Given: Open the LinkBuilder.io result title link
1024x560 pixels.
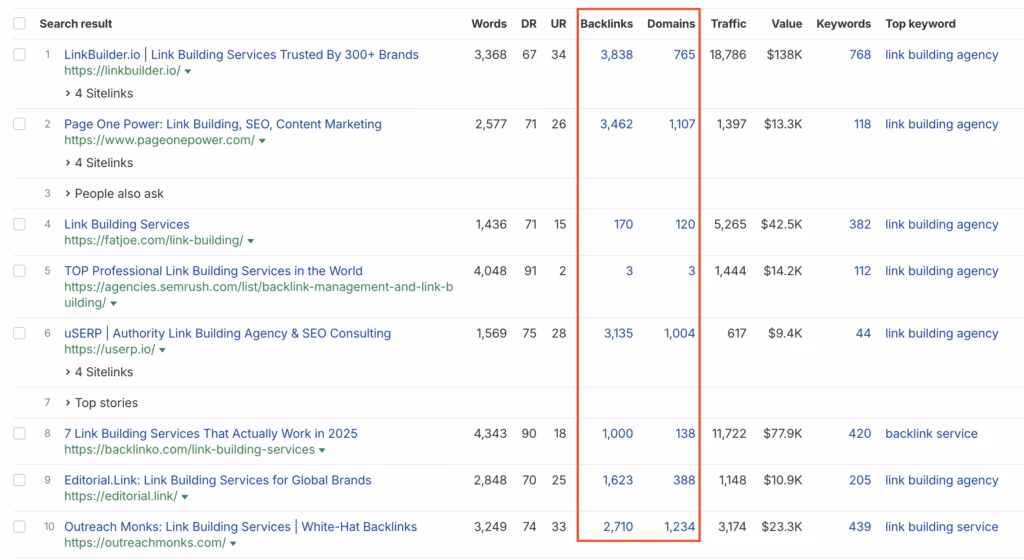Looking at the screenshot, I should pos(241,55).
